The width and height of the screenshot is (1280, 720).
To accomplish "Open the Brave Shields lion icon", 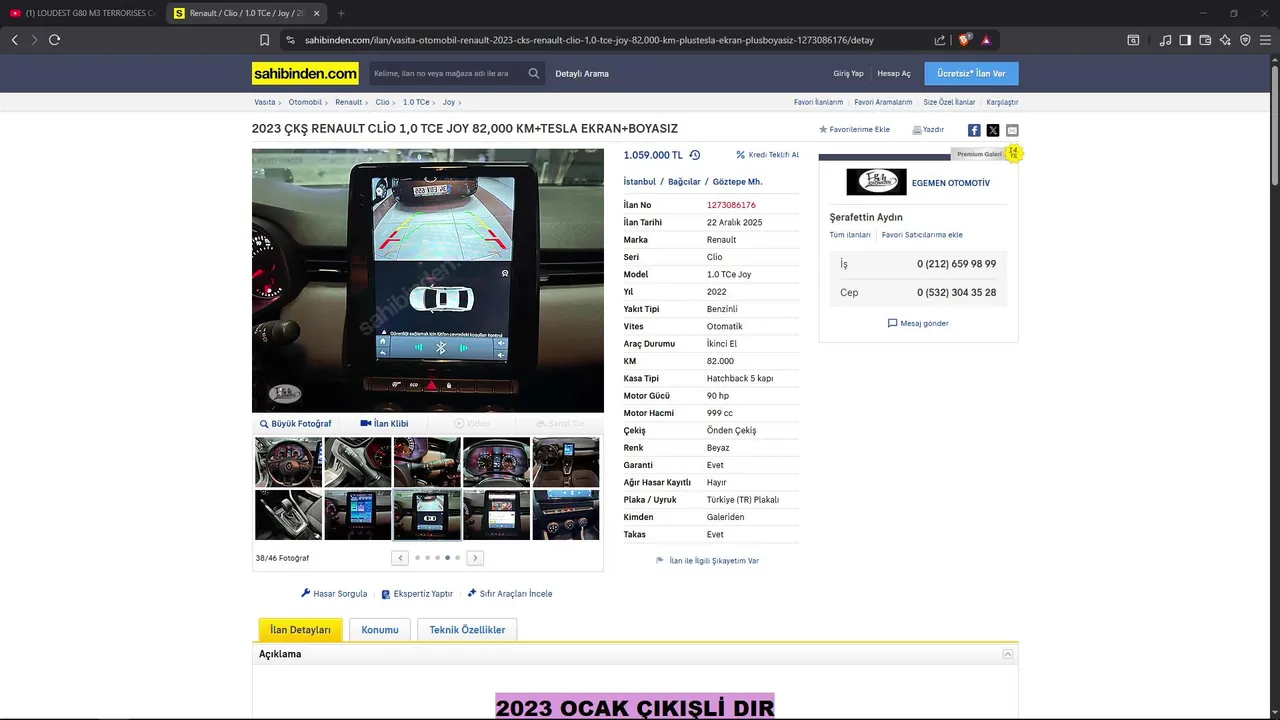I will click(x=965, y=40).
